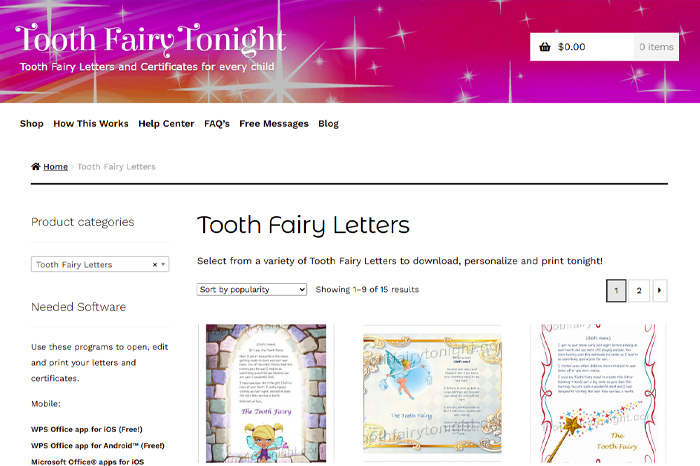Open the Free Messages page
This screenshot has height=466, width=700.
(x=274, y=124)
